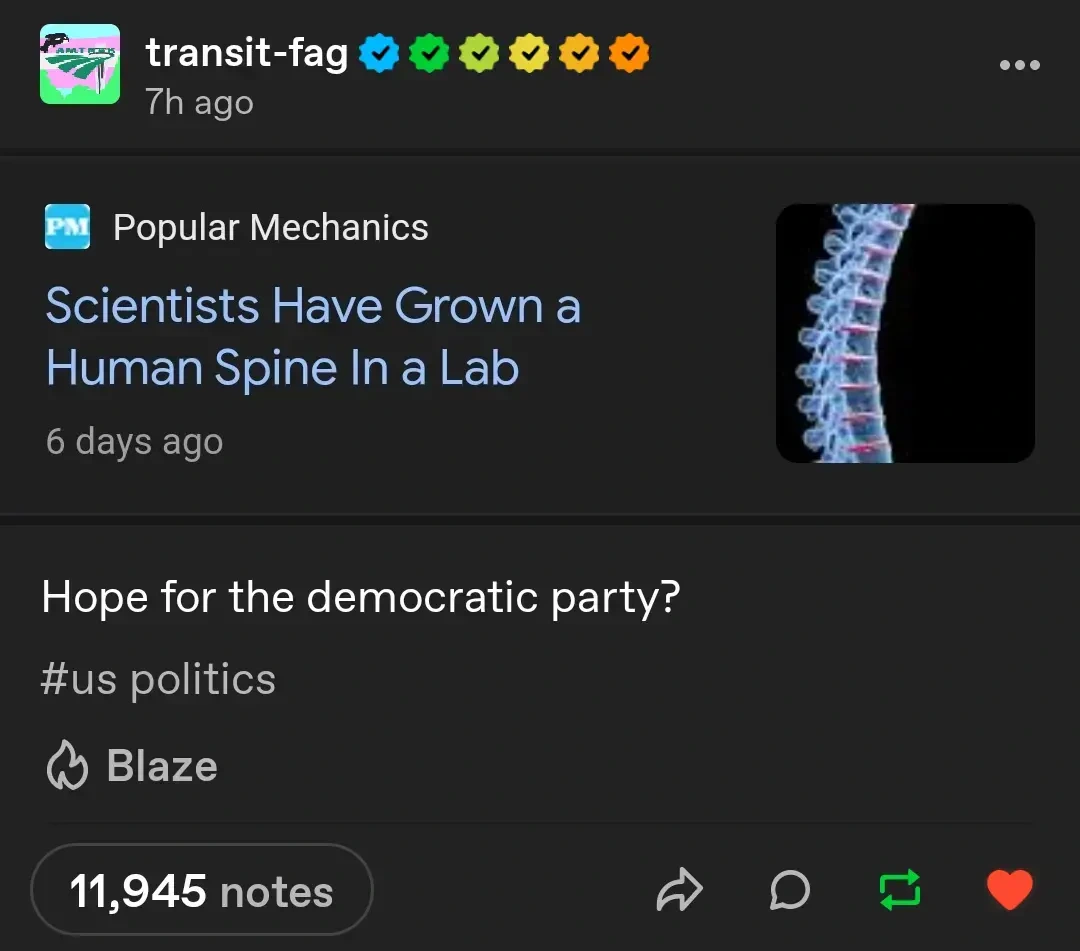
Task: Click the dark green checkmark badge
Action: click(x=429, y=53)
